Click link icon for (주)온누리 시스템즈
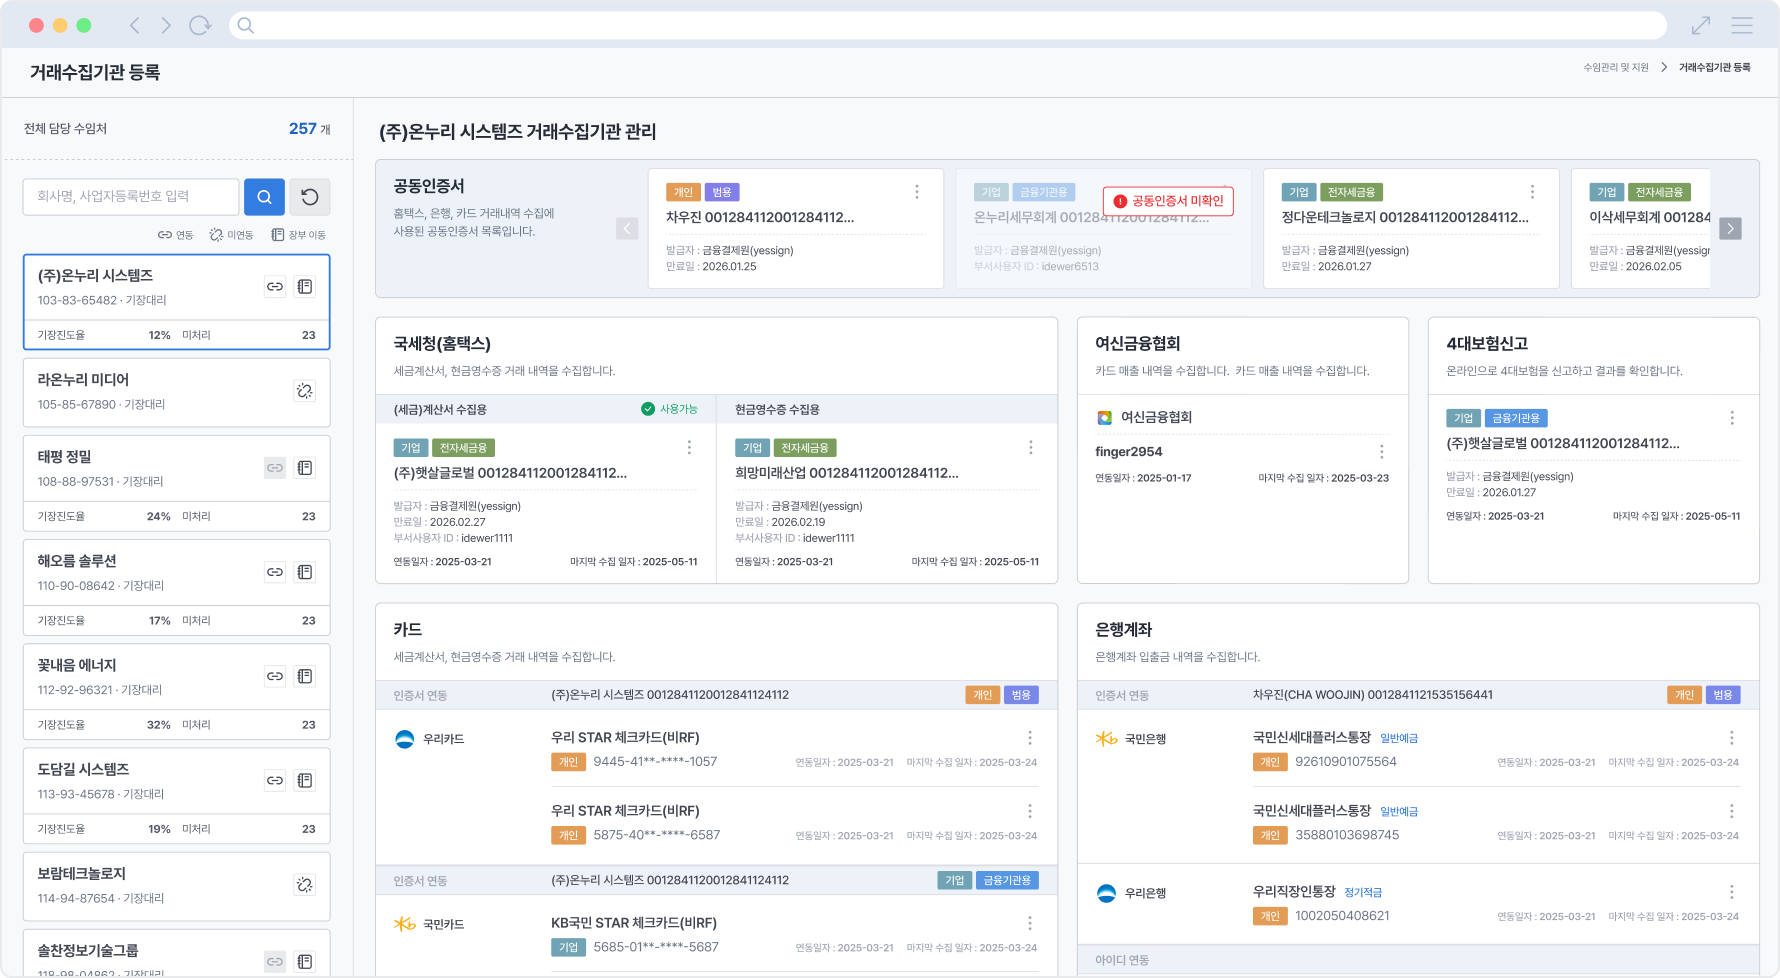Viewport: 1780px width, 978px height. (x=275, y=287)
